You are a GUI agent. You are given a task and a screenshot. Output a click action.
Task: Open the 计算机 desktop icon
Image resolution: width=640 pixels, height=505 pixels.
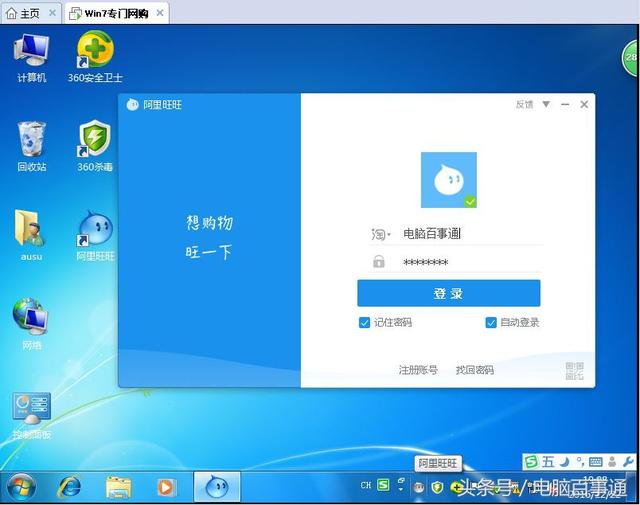(31, 58)
